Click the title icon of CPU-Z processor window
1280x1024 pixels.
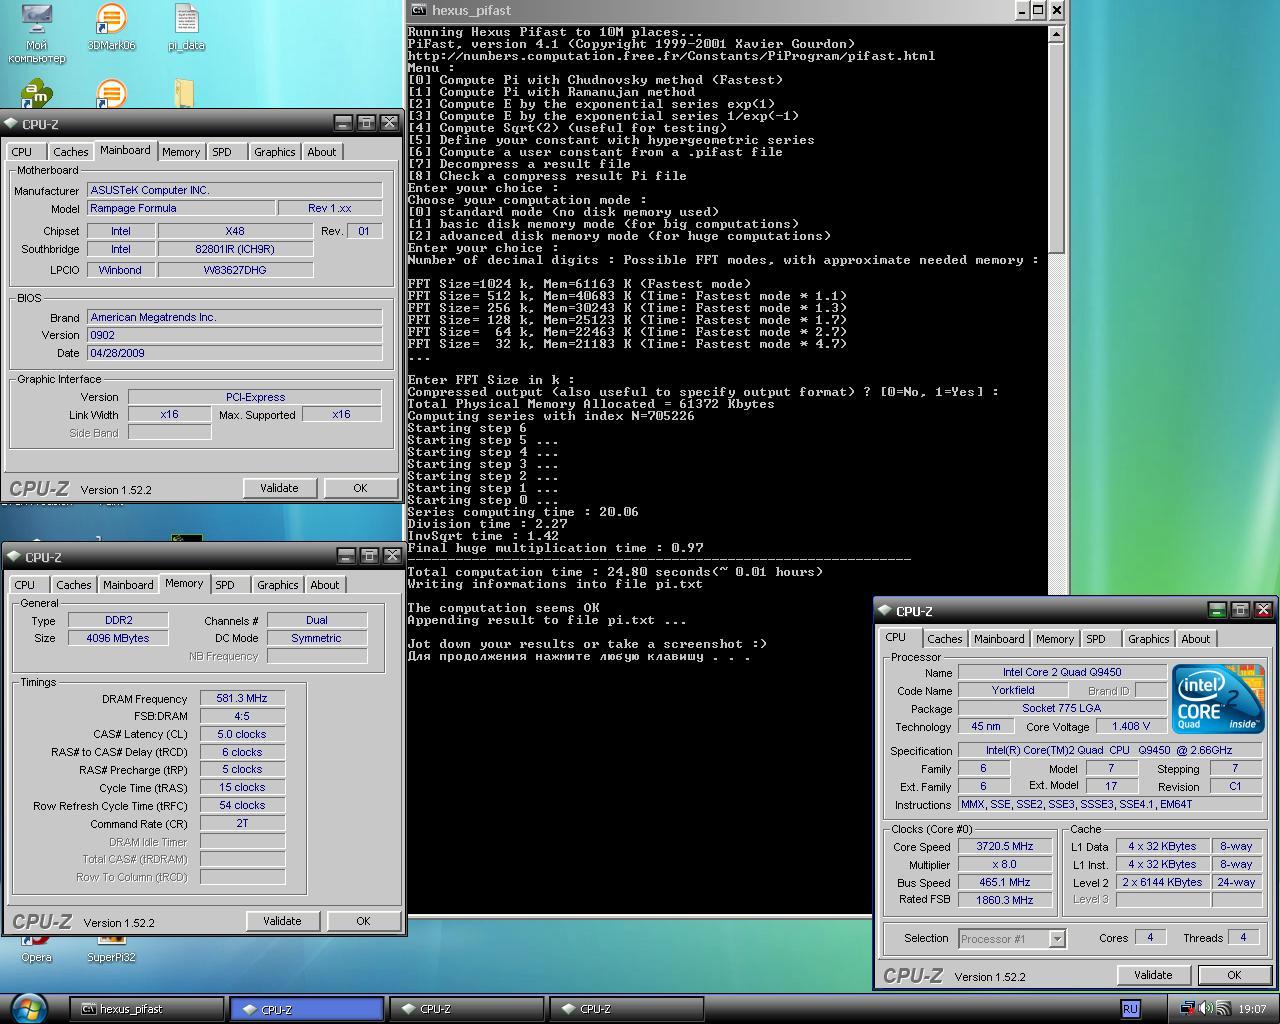[x=884, y=610]
